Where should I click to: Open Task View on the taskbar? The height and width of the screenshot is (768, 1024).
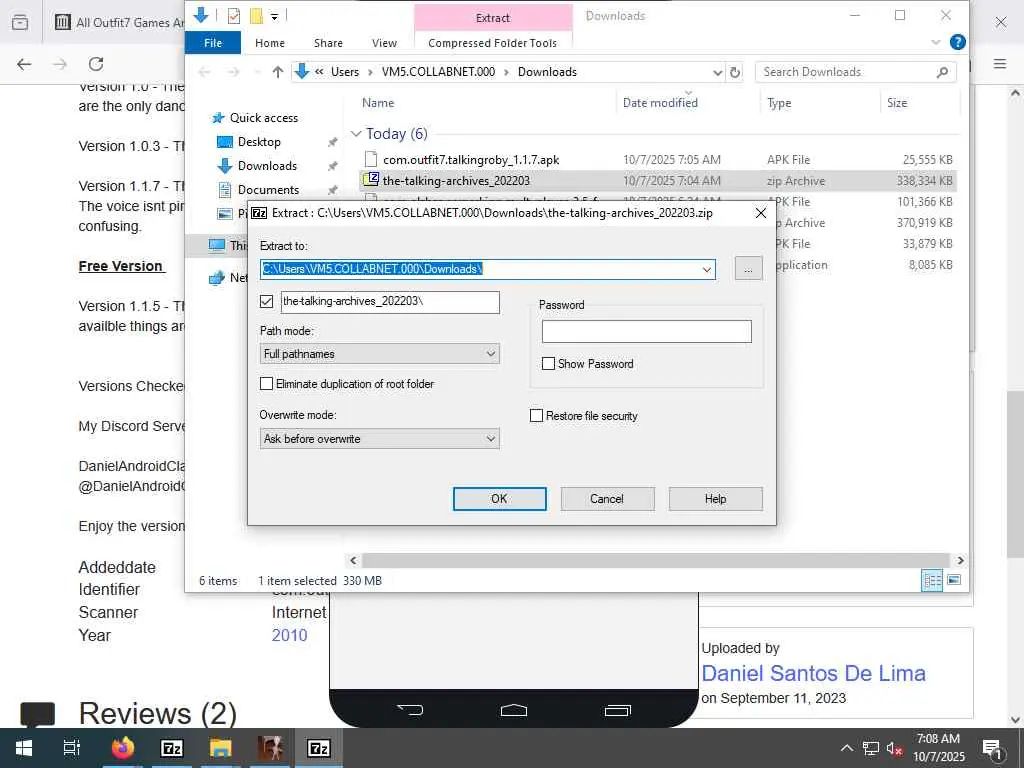coord(72,748)
